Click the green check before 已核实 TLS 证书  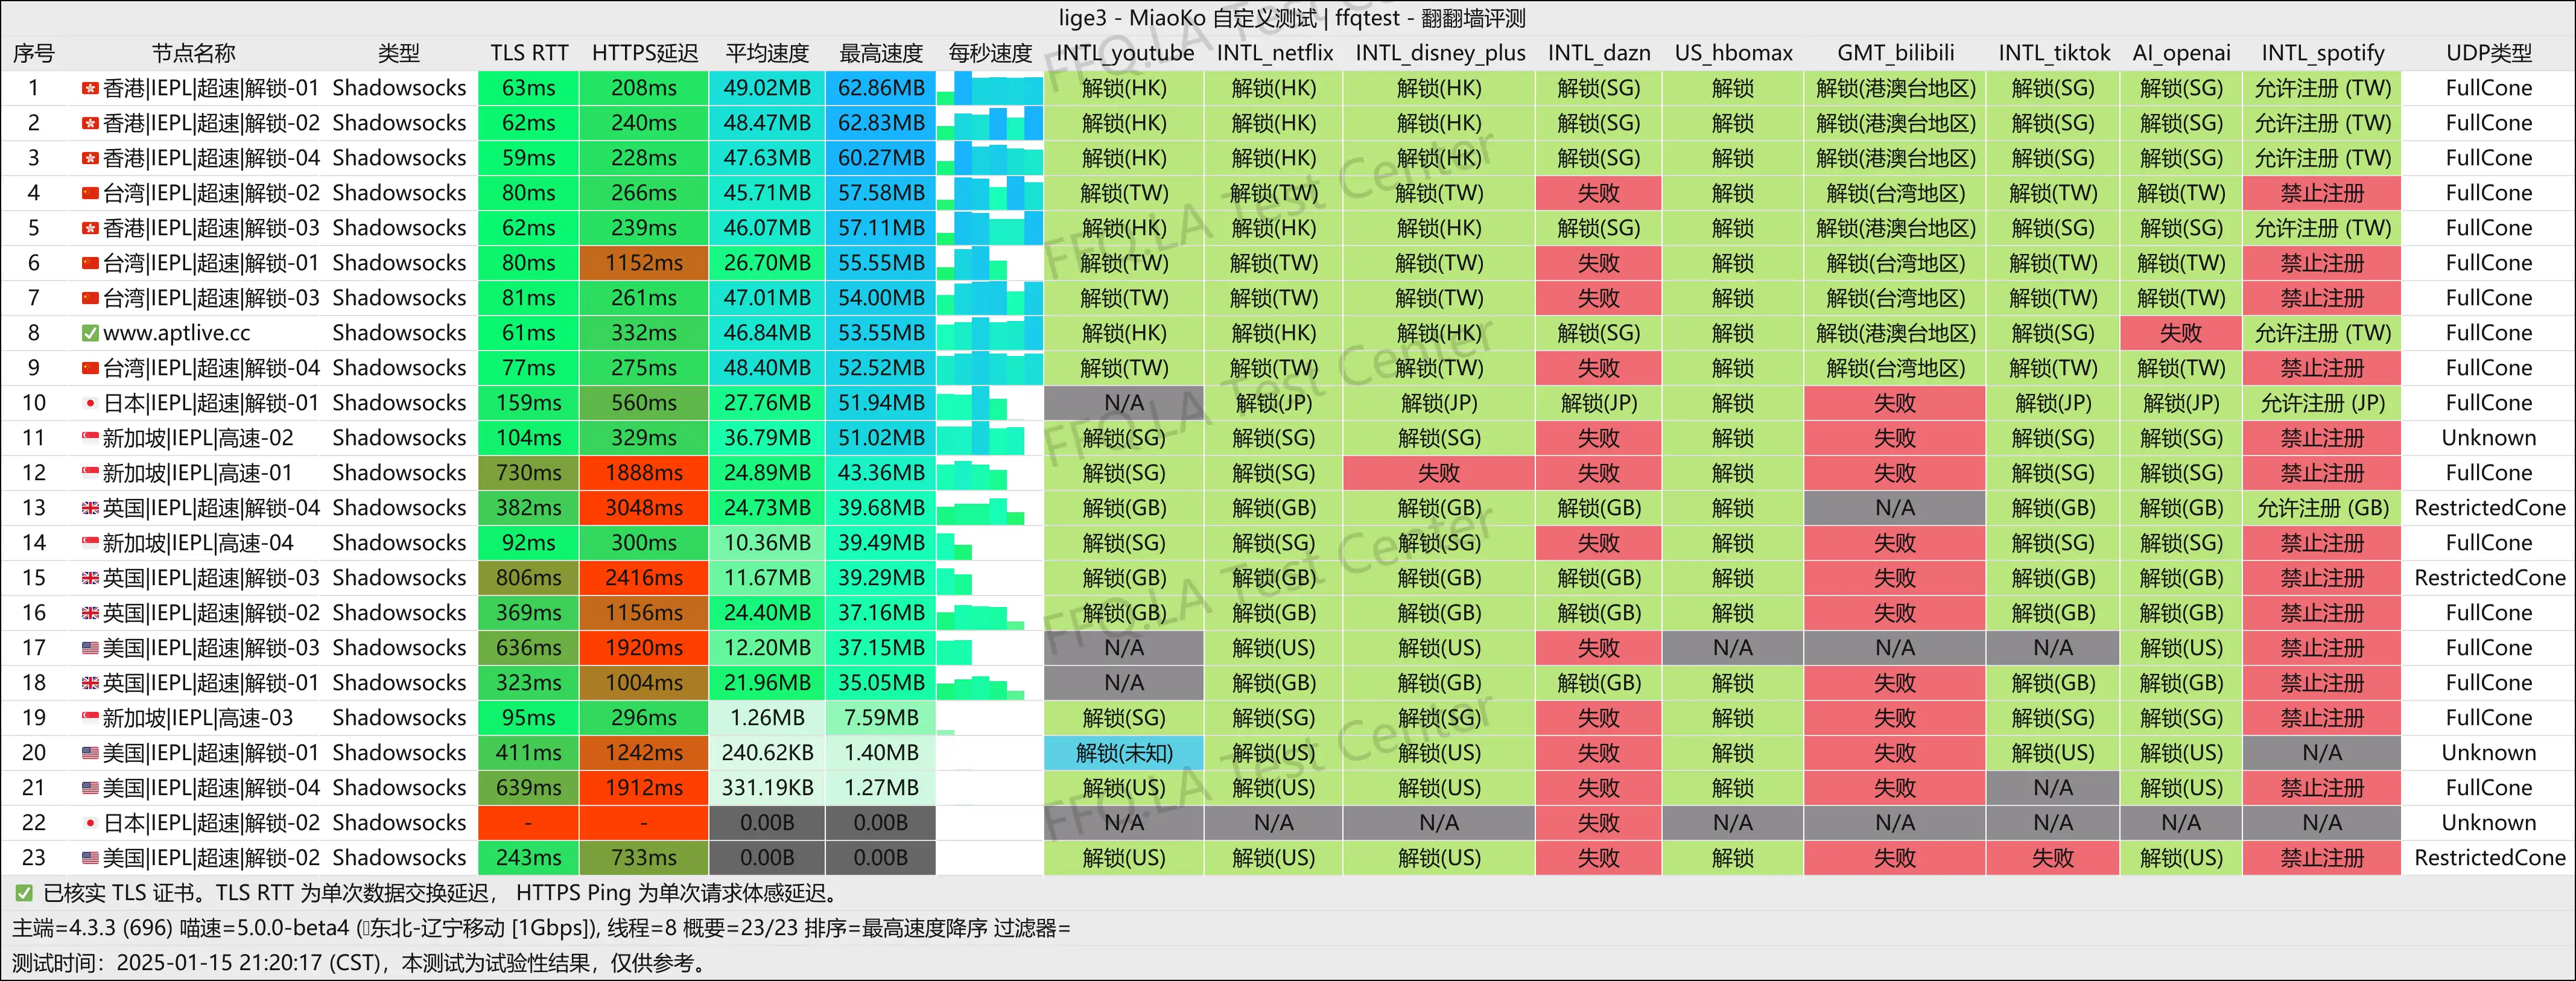click(23, 894)
